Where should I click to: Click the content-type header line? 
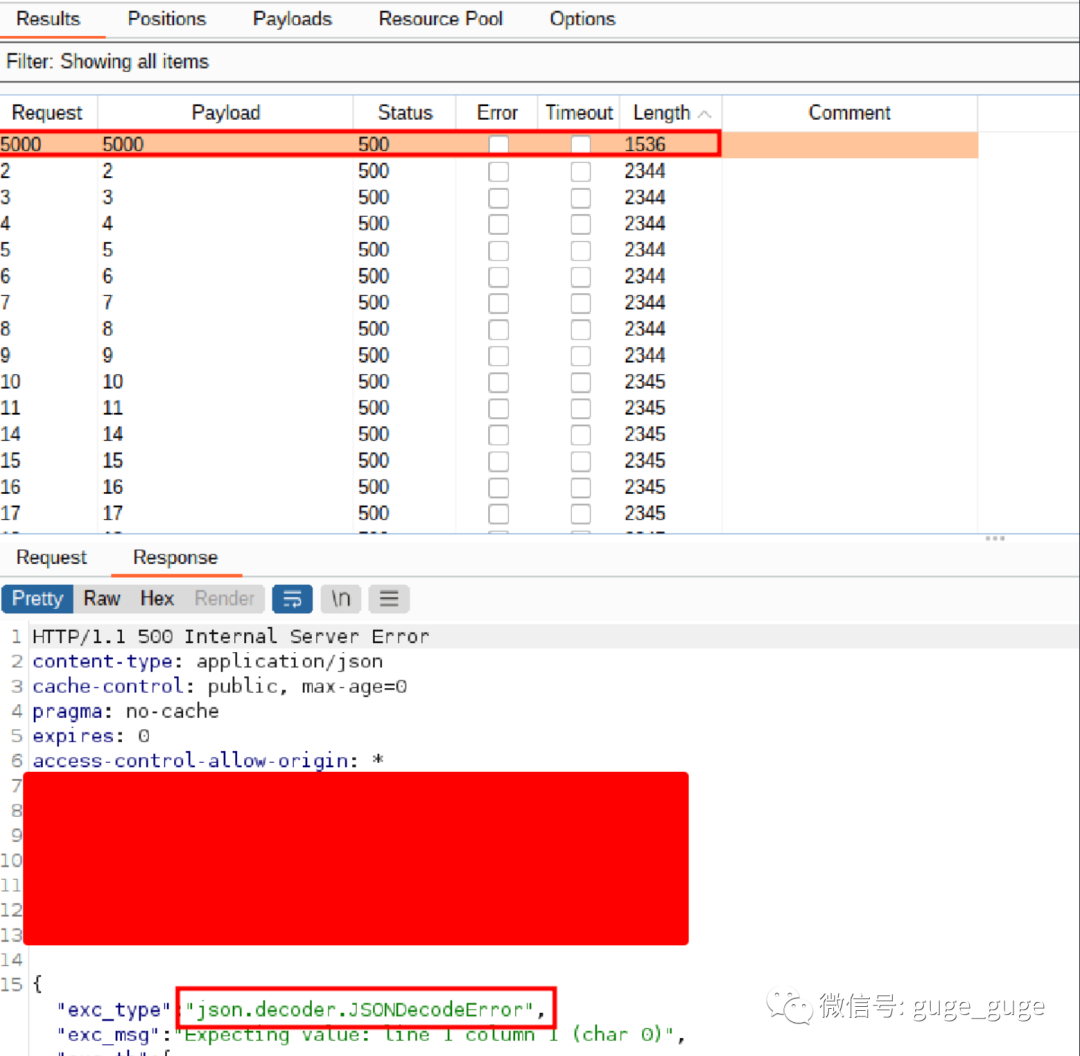[207, 661]
